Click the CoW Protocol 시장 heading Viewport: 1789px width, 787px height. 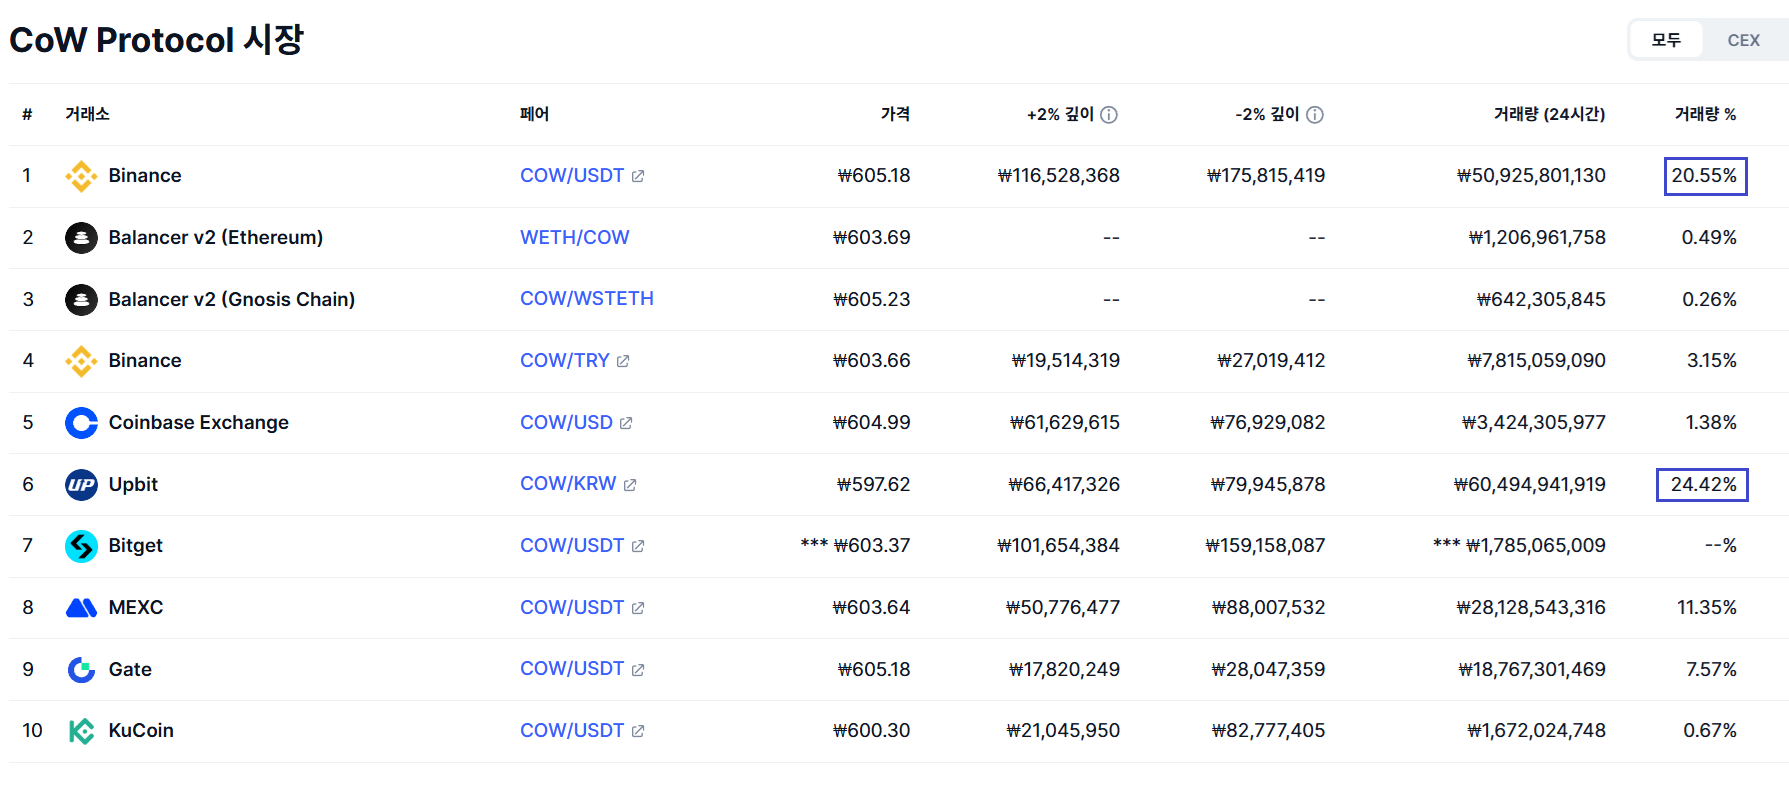pos(156,40)
